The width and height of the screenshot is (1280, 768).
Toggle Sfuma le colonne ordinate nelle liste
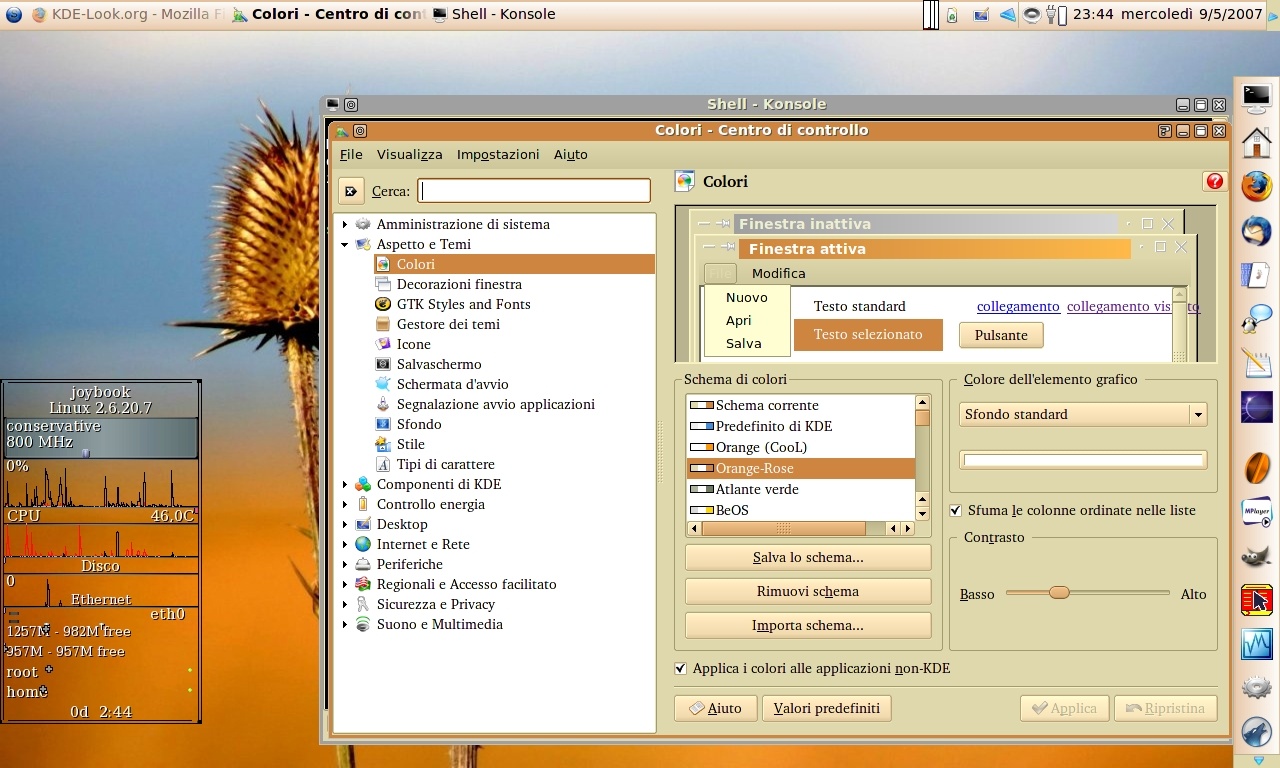956,510
